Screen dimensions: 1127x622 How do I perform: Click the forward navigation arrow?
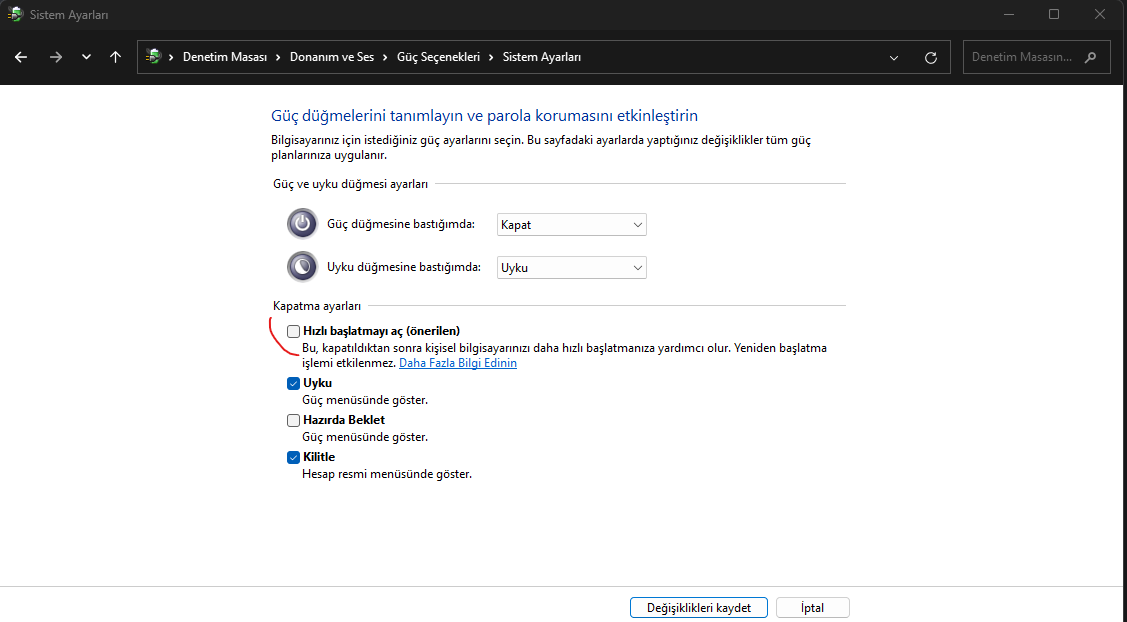click(x=55, y=58)
